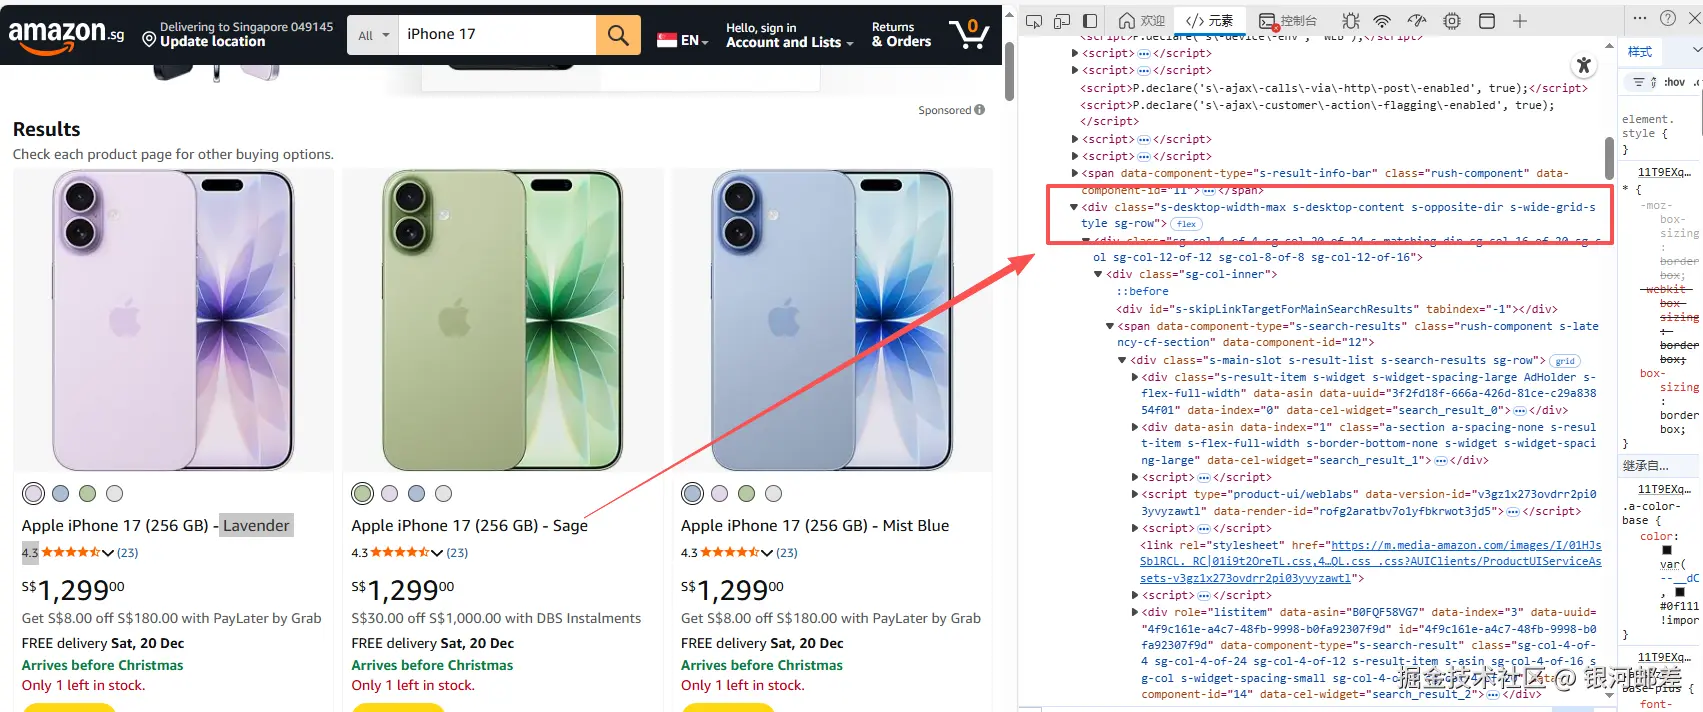
Task: Activate the inspect element picker tool
Action: (x=1034, y=20)
